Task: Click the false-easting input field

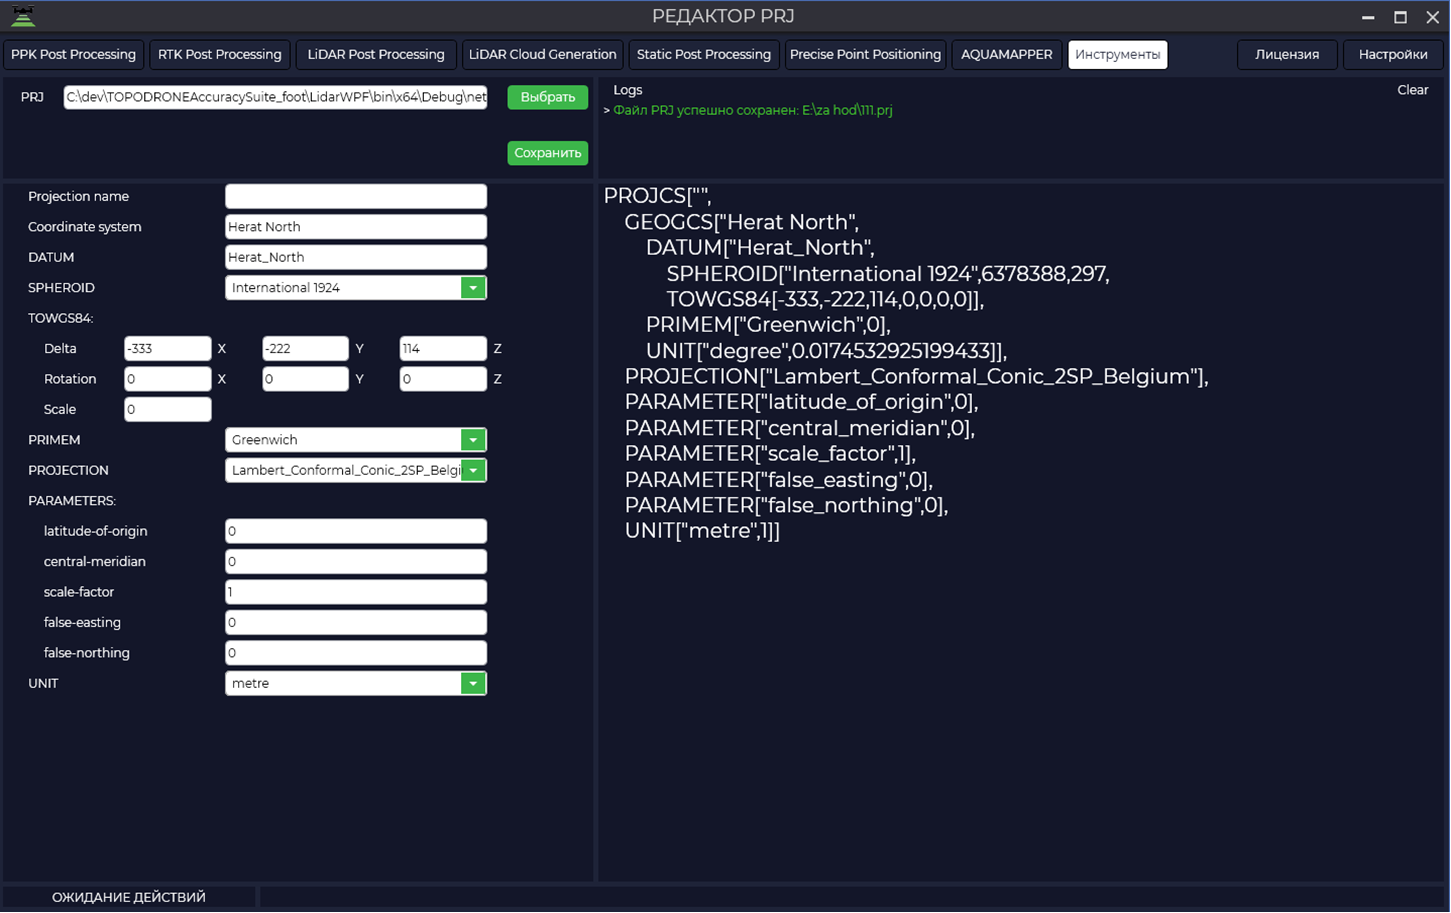Action: pos(356,623)
